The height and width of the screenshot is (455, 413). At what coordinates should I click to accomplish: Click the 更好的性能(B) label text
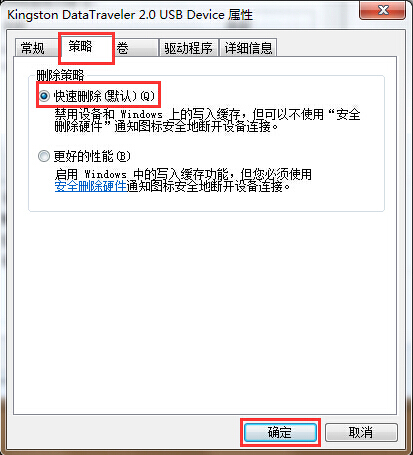(92, 156)
